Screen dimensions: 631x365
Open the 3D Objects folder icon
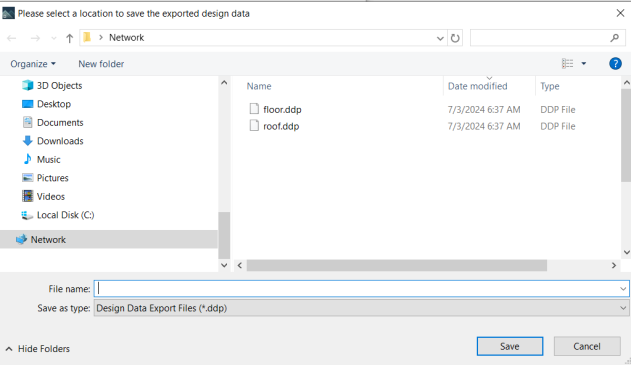[x=27, y=85]
